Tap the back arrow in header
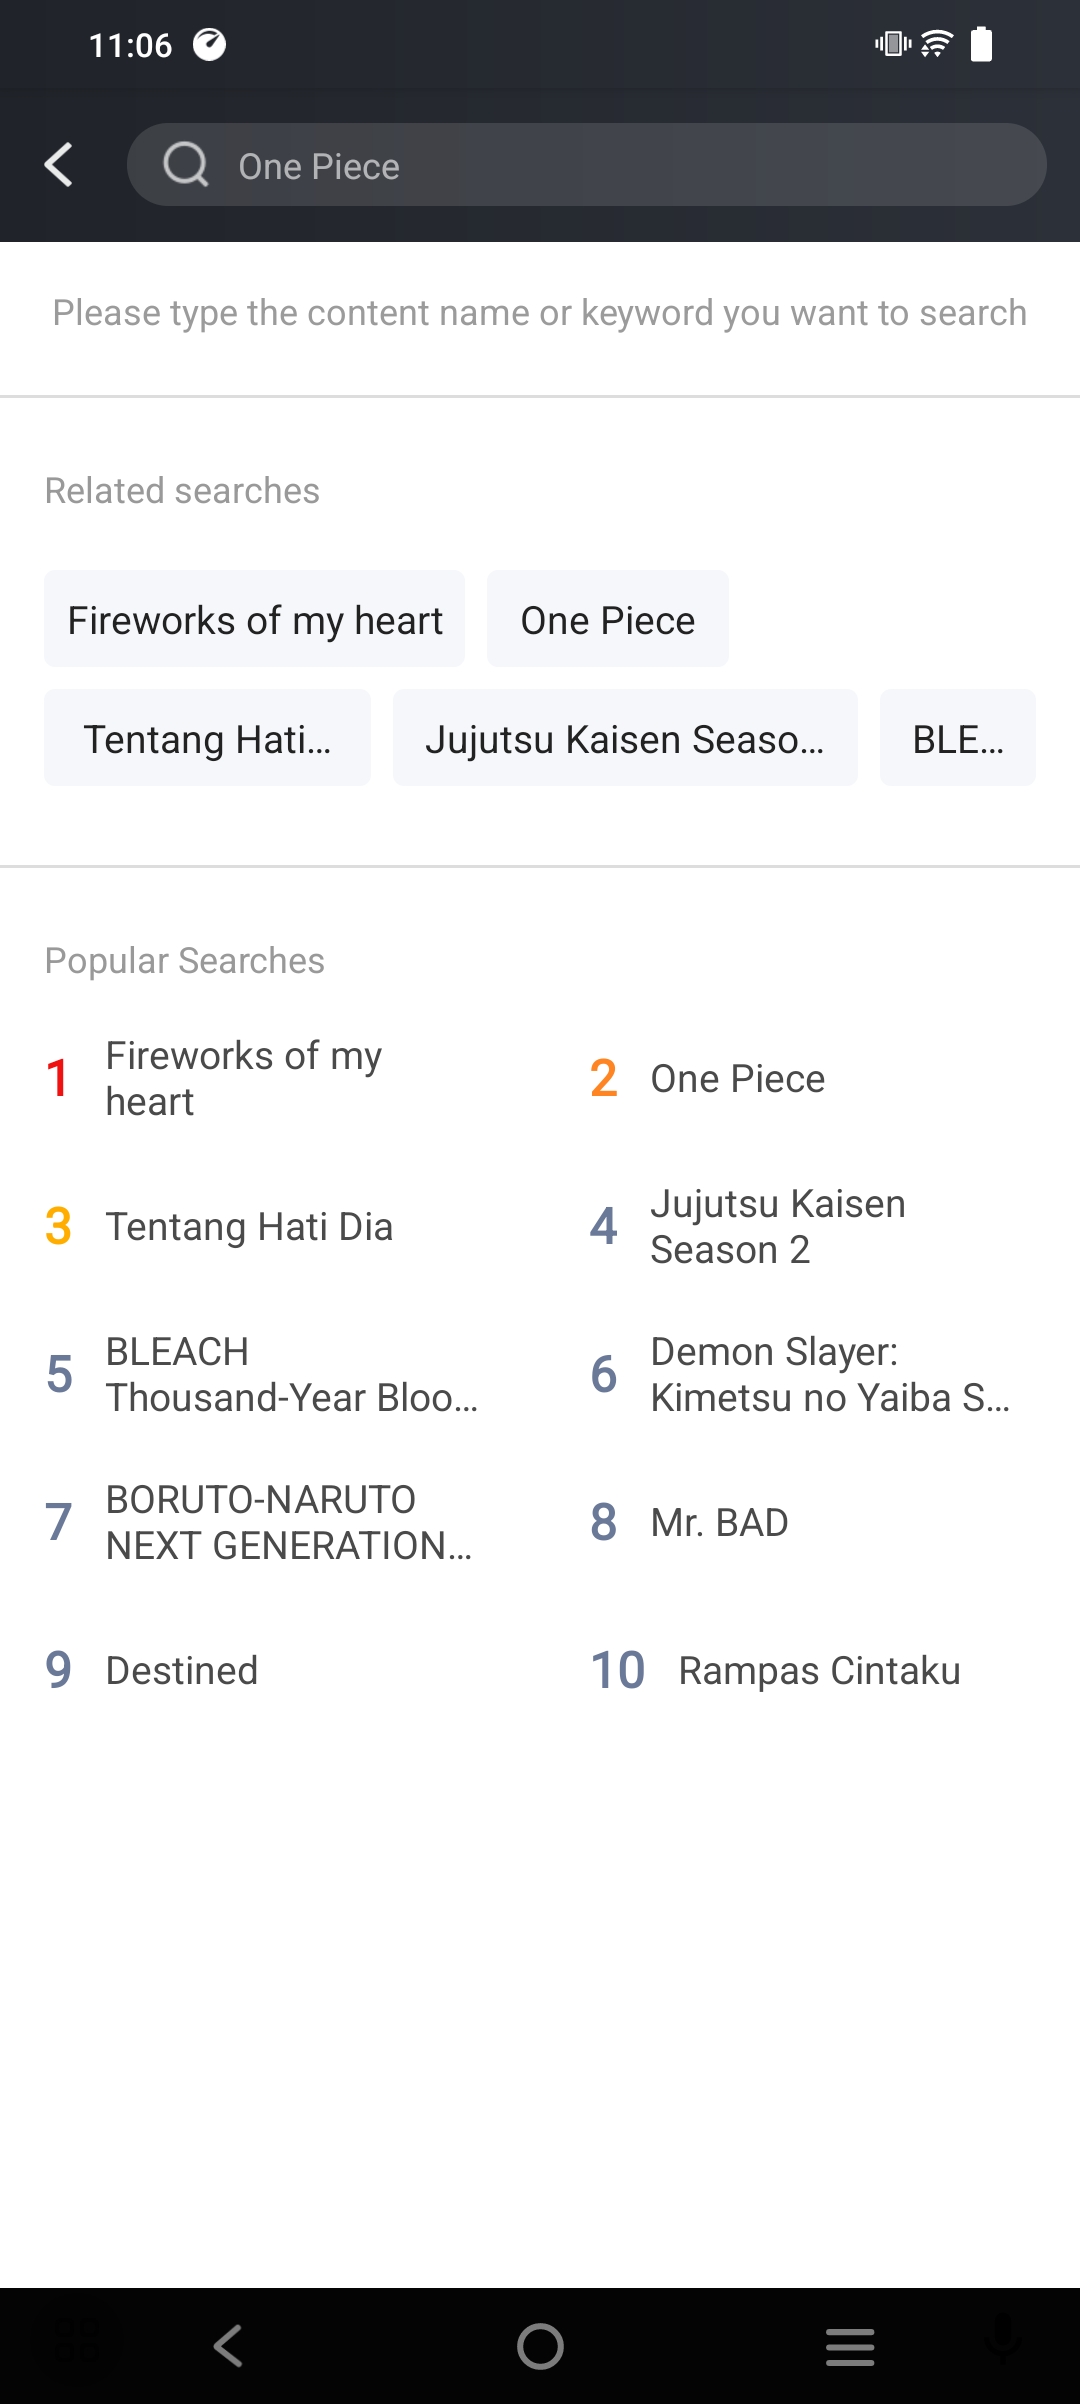 click(59, 165)
